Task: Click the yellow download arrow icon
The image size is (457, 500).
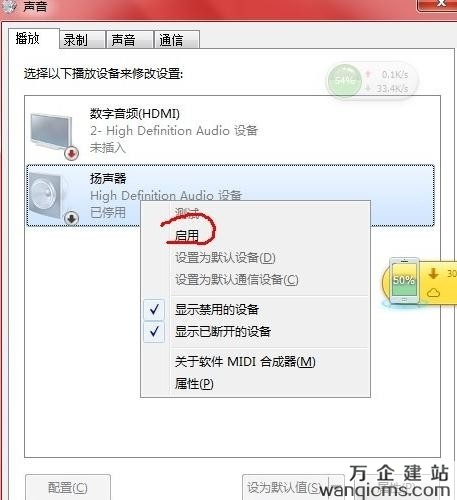Action: (433, 274)
